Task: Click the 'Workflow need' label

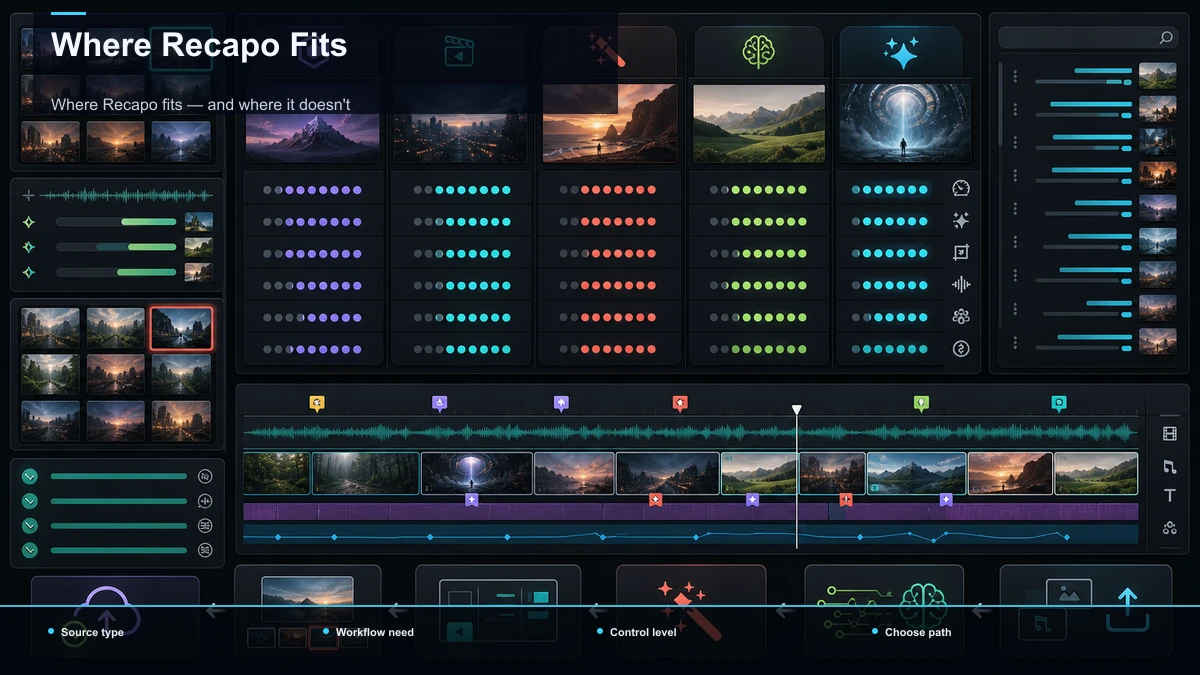Action: tap(374, 632)
